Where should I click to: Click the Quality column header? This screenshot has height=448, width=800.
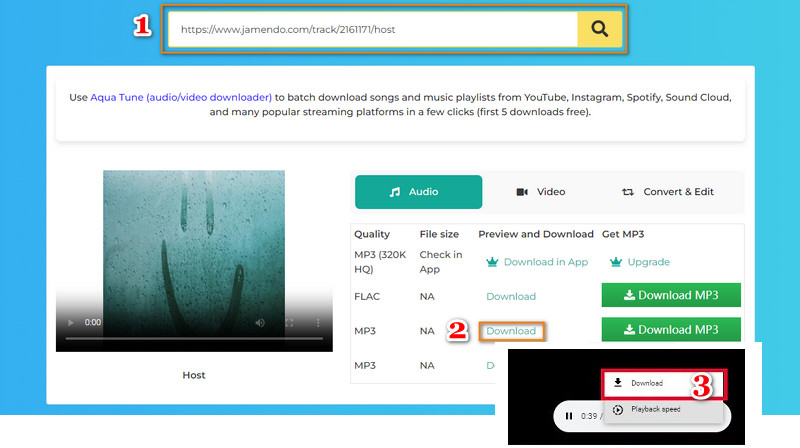point(372,234)
